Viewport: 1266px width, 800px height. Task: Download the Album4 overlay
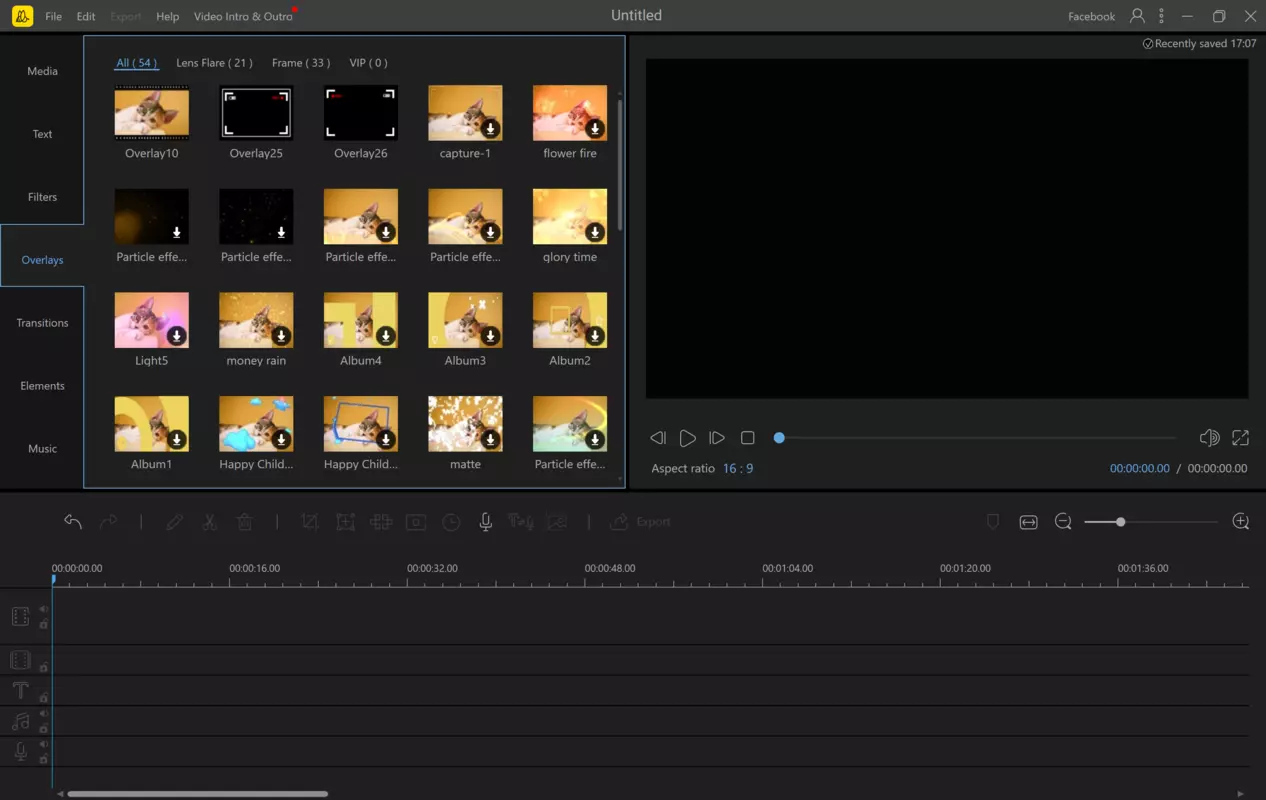(x=386, y=336)
